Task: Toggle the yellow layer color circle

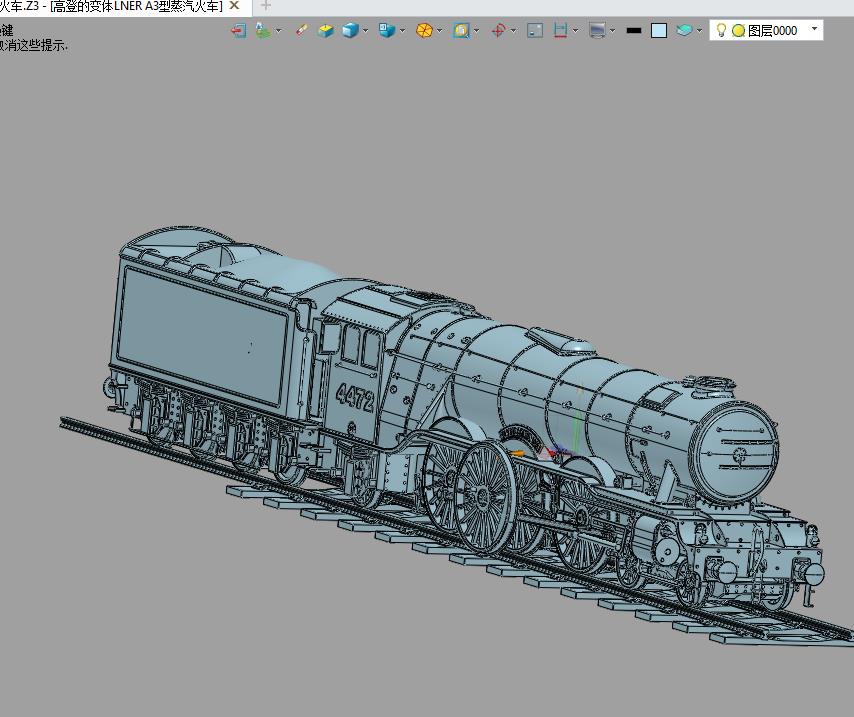Action: 737,30
